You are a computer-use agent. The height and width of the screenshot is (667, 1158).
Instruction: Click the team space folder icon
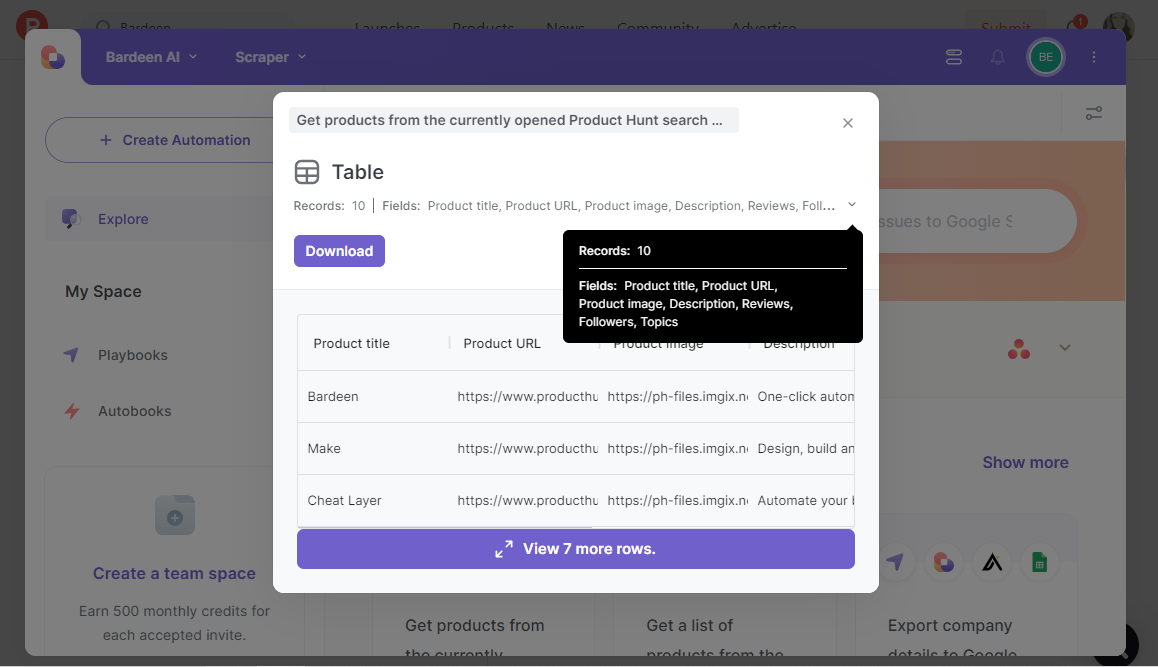tap(175, 515)
